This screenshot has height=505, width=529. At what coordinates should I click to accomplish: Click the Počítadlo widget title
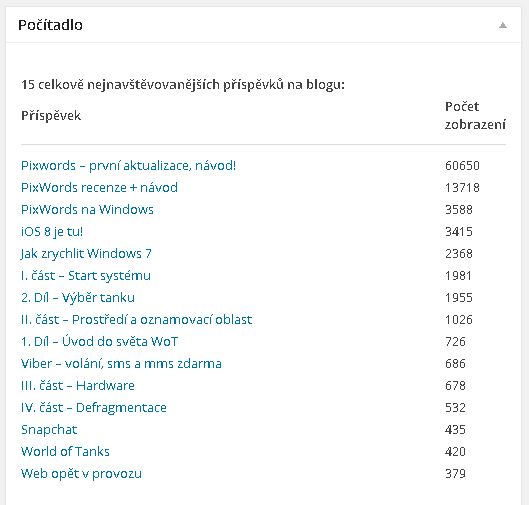50,25
